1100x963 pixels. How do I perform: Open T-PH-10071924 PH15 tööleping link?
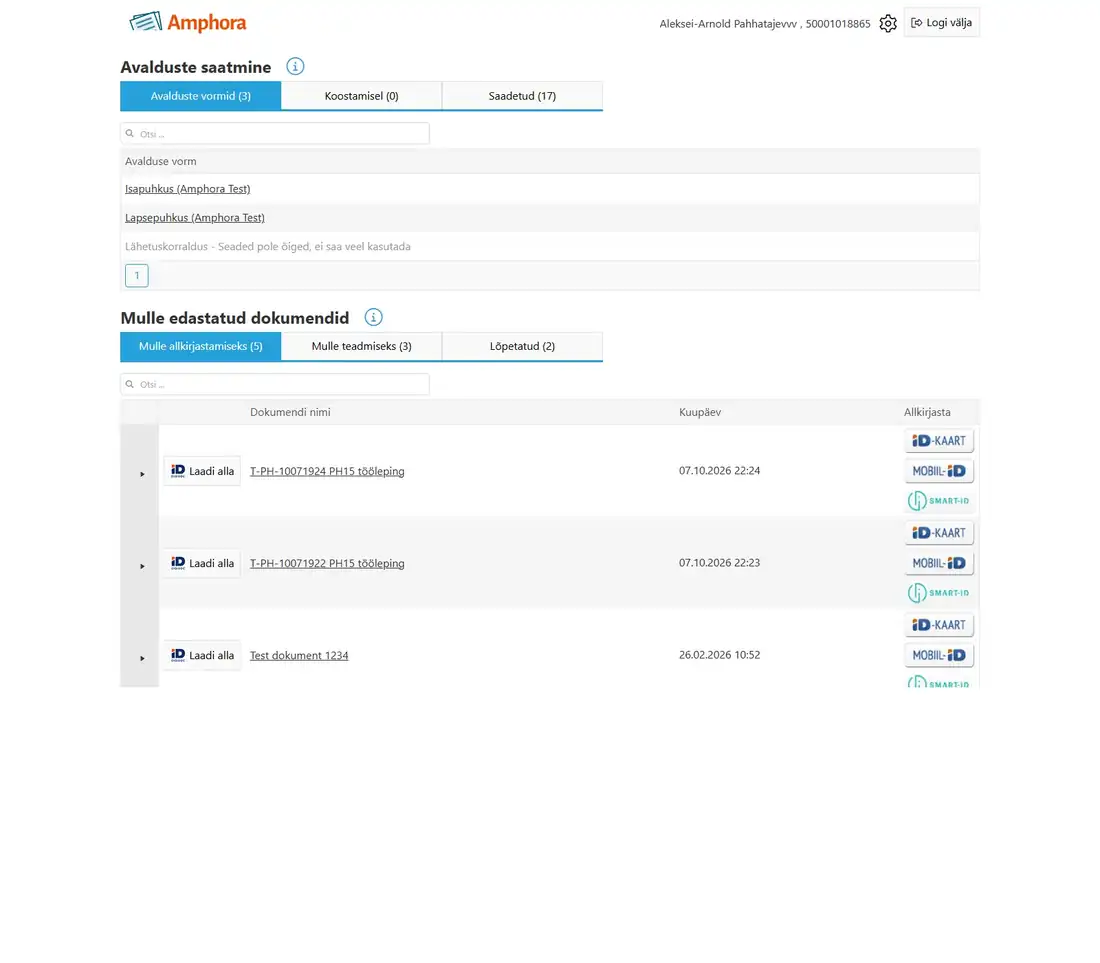[x=327, y=471]
